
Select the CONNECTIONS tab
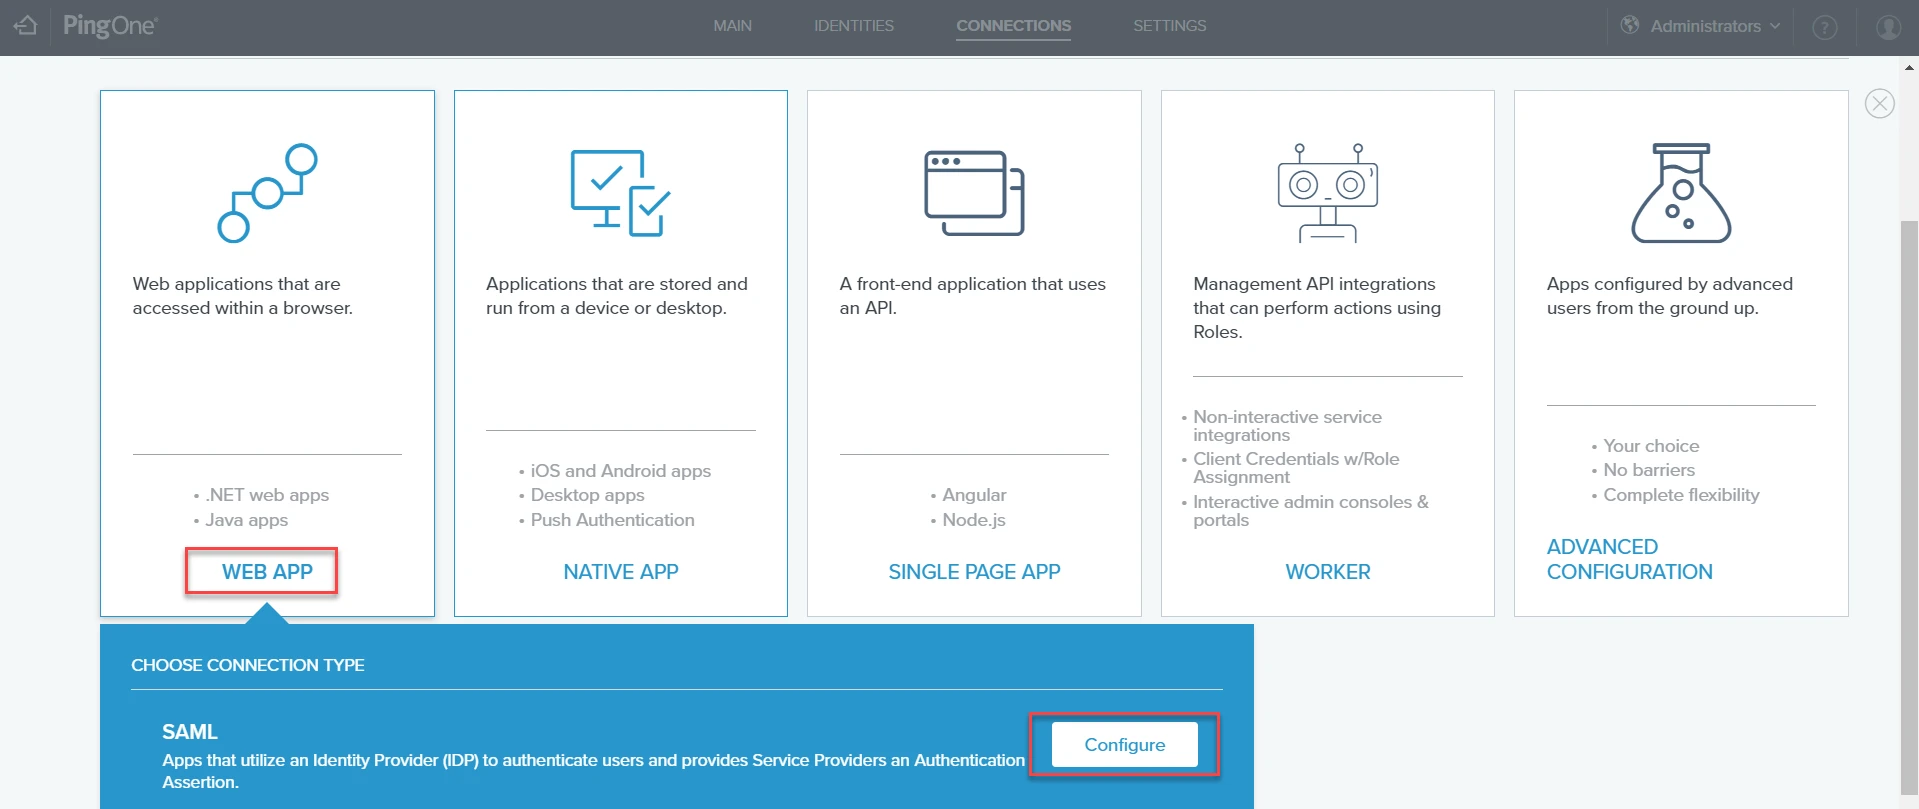click(1013, 26)
